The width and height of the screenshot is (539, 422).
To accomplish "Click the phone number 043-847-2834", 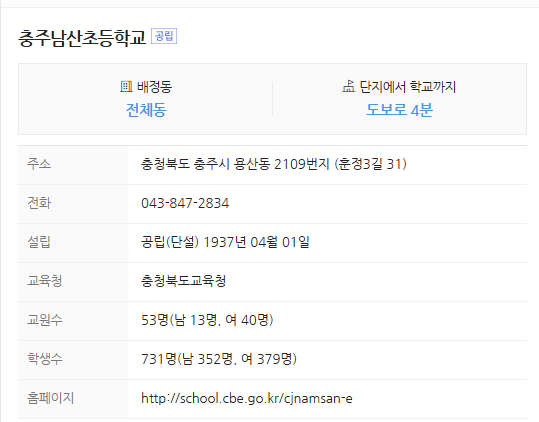I will [x=185, y=203].
